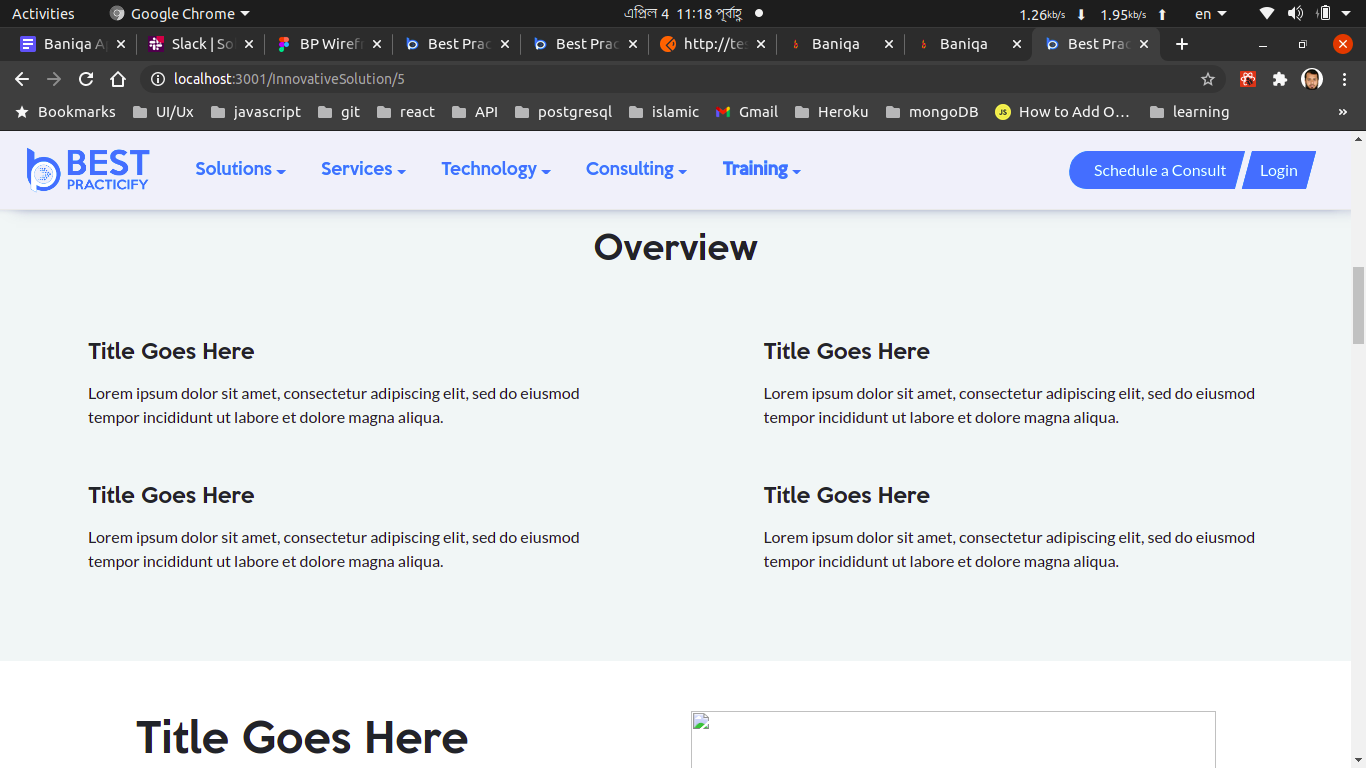The width and height of the screenshot is (1366, 768).
Task: Click the Schedule a Consult button
Action: point(1158,170)
